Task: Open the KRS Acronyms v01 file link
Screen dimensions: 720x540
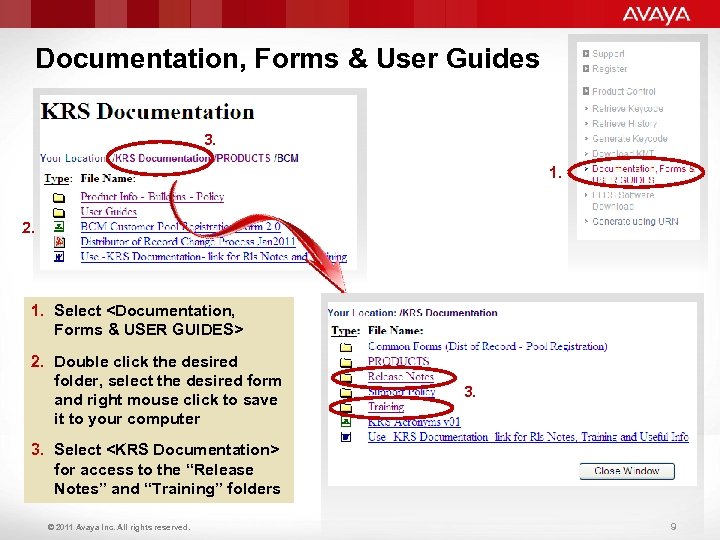Action: tap(414, 422)
